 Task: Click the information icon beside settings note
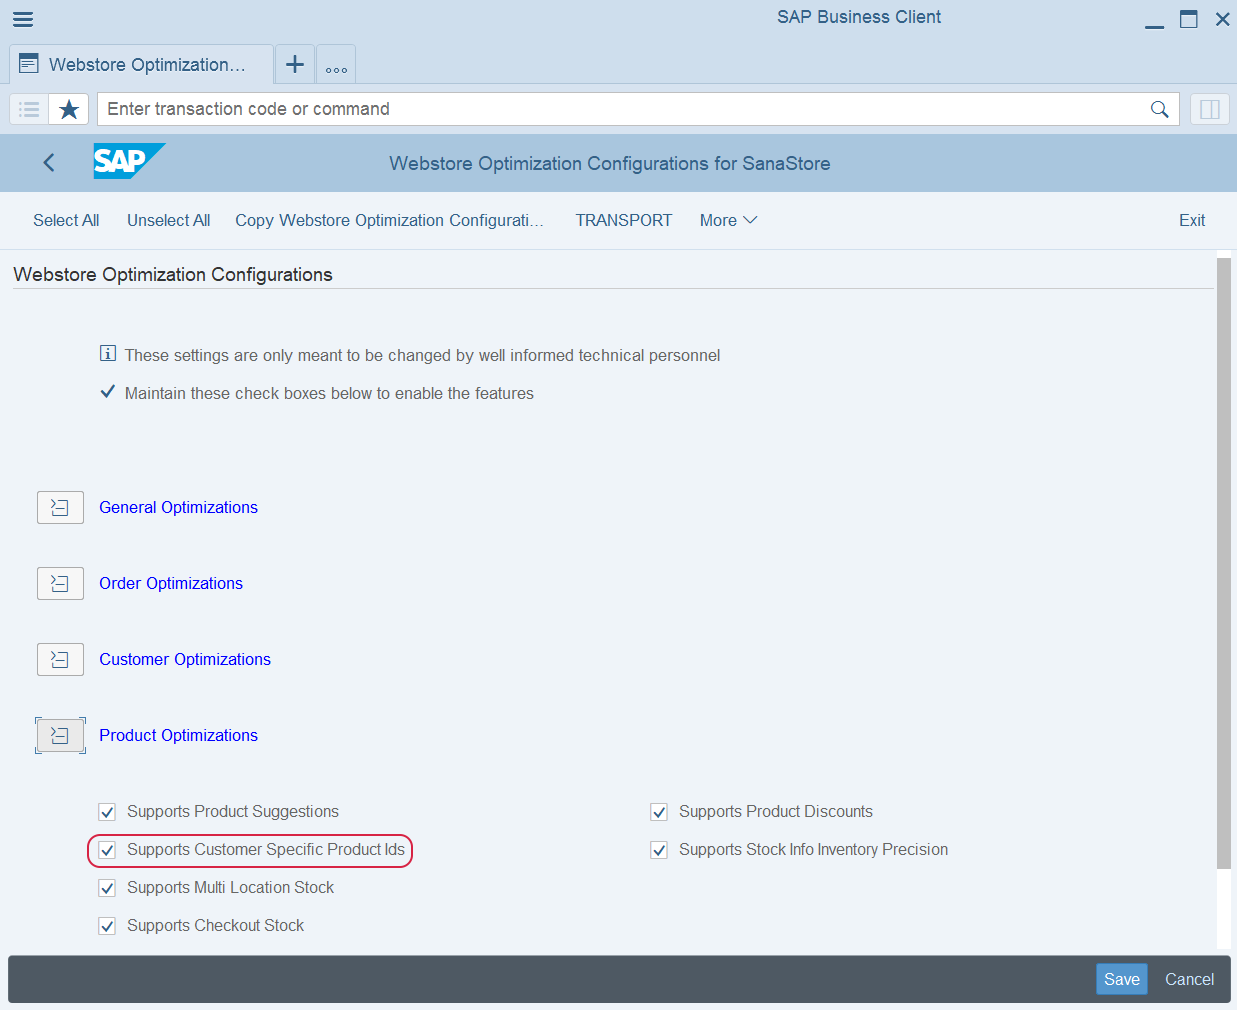click(x=108, y=353)
